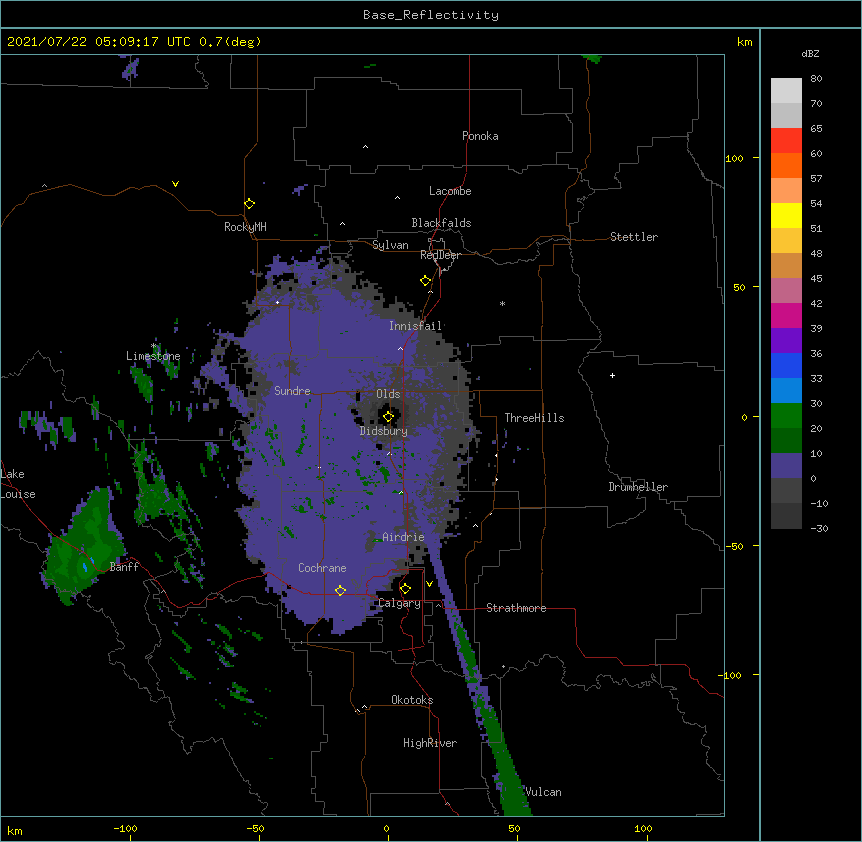This screenshot has width=862, height=842.
Task: Click the Ponoka city label
Action: [x=480, y=136]
